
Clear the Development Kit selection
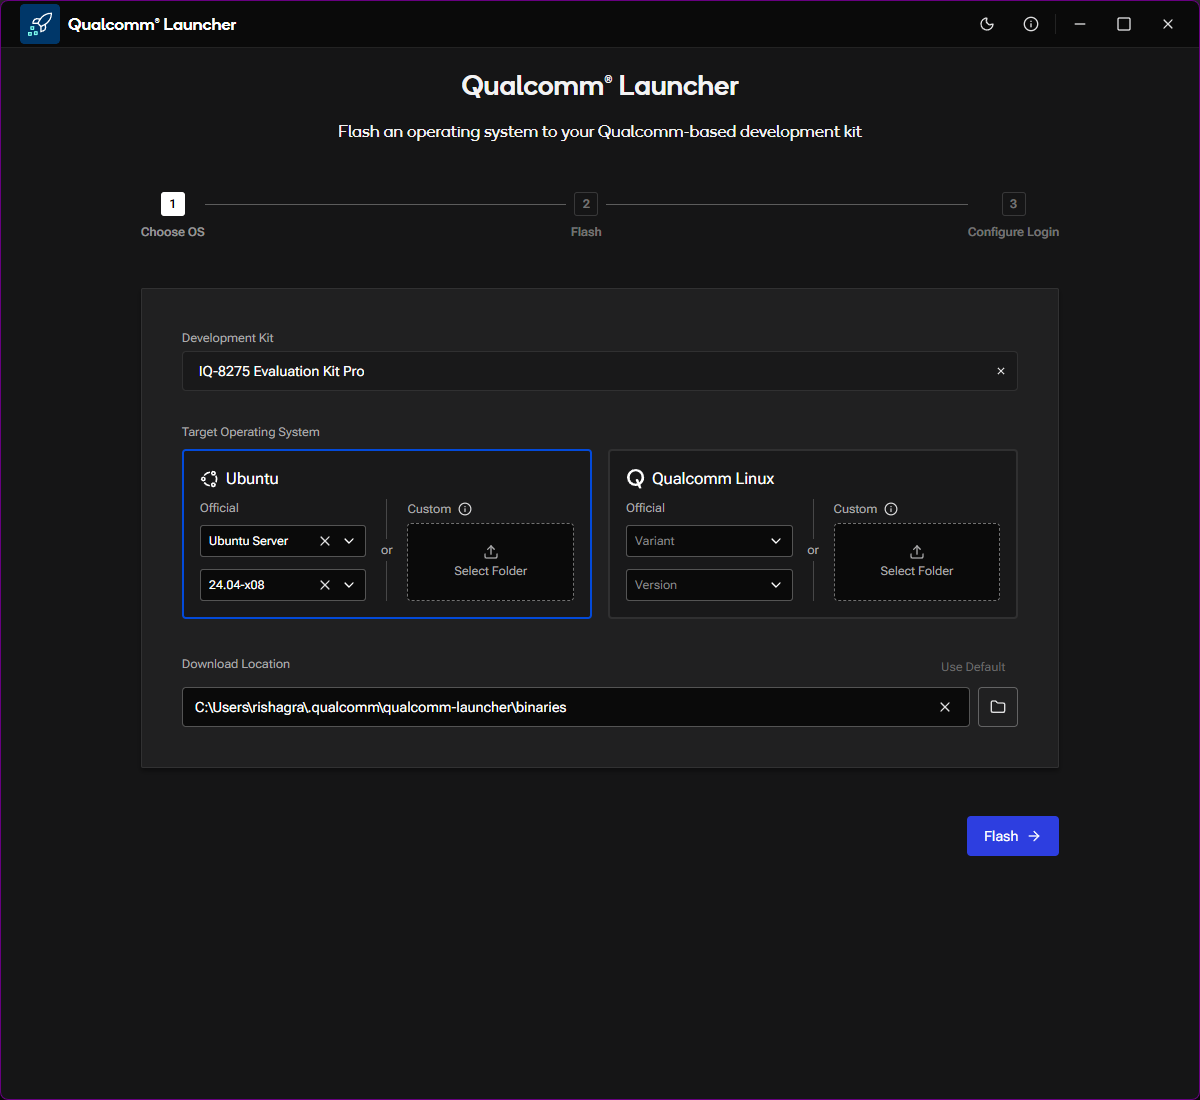pyautogui.click(x=1001, y=371)
